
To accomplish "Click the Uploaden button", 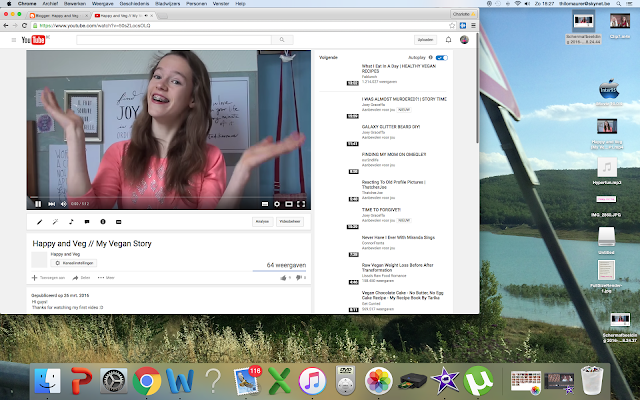I will coord(425,40).
